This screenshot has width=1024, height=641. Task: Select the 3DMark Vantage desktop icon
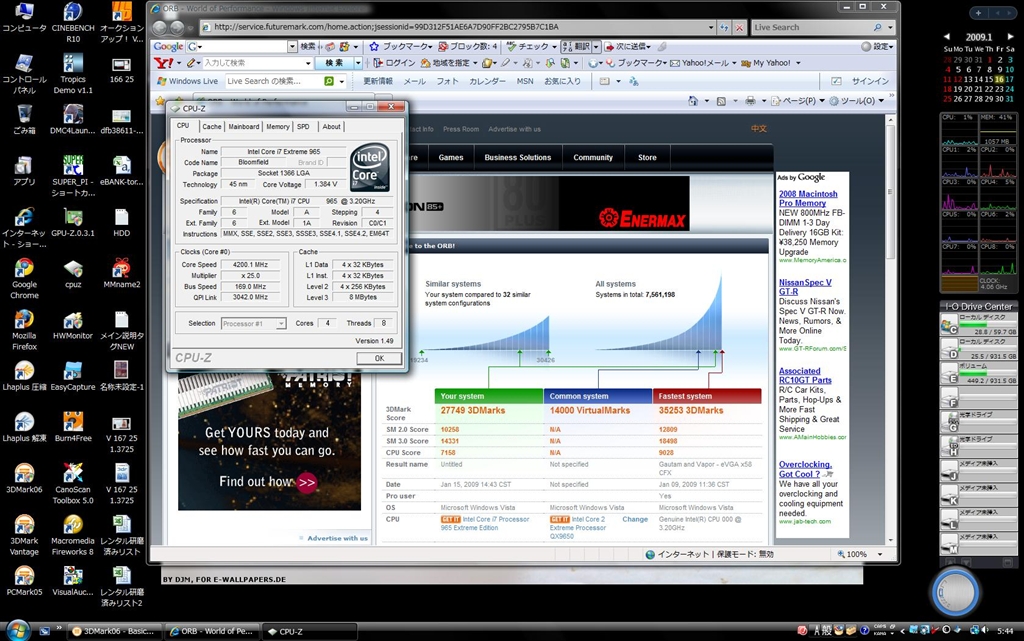[x=24, y=535]
